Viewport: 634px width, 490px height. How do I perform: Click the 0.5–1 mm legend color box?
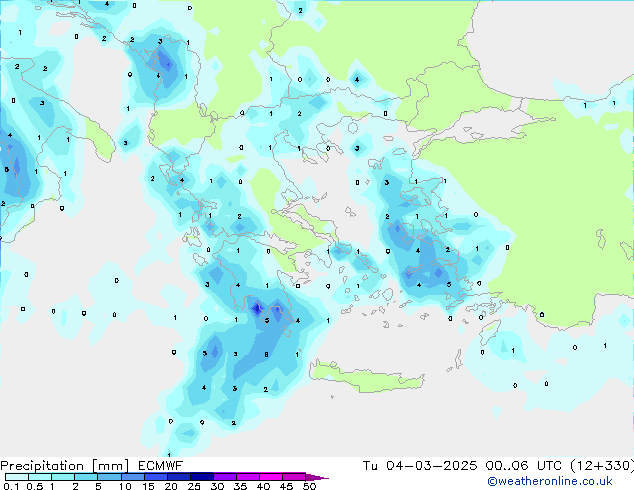click(x=40, y=477)
